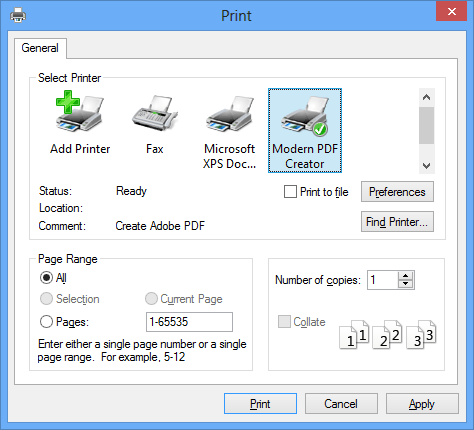Viewport: 474px width, 430px height.
Task: Increase number of copies with up arrow
Action: 405,276
